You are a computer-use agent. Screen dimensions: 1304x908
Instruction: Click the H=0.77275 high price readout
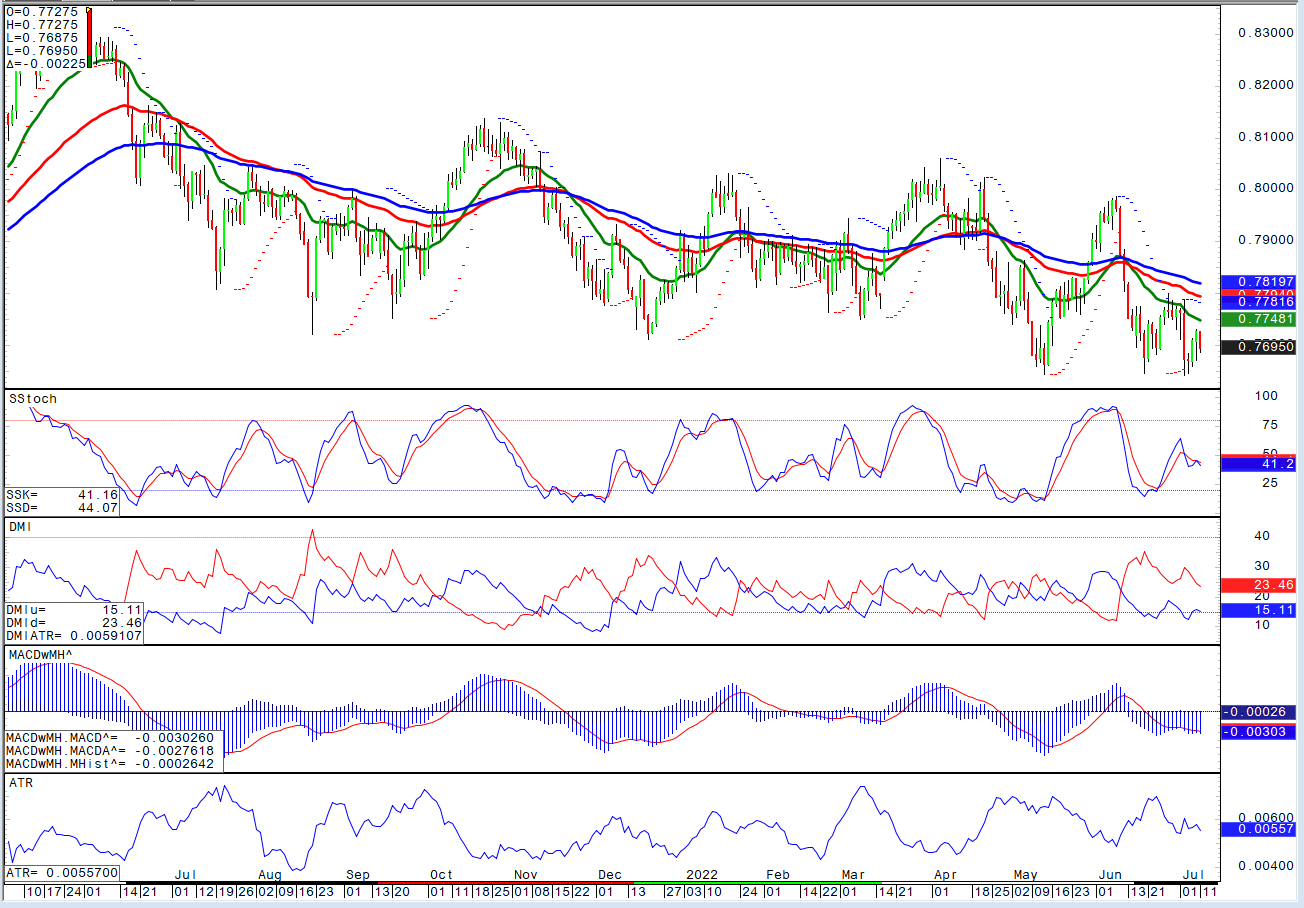(x=44, y=25)
